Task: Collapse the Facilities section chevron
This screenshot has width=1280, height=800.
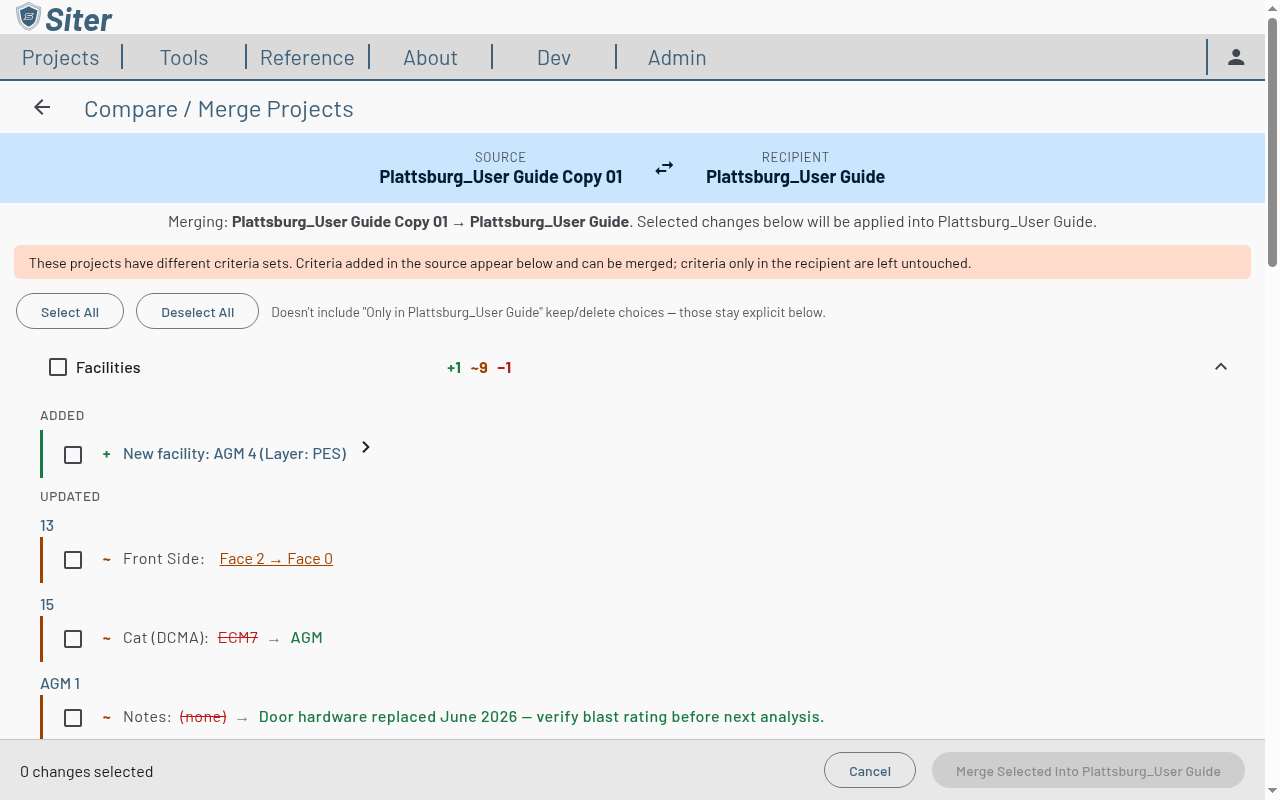Action: pyautogui.click(x=1220, y=367)
